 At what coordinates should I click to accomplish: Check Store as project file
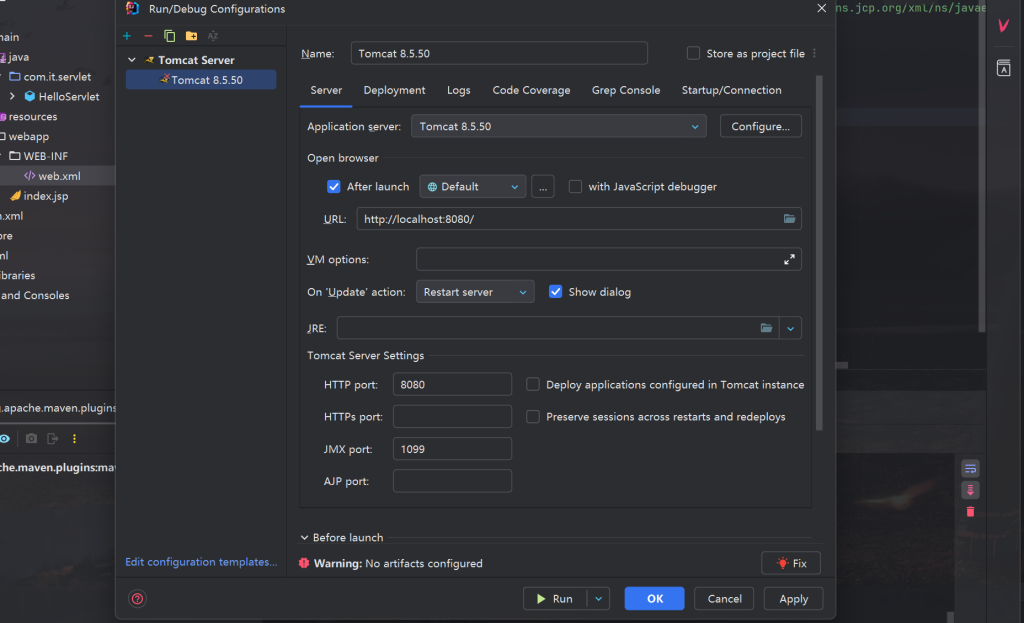click(694, 54)
